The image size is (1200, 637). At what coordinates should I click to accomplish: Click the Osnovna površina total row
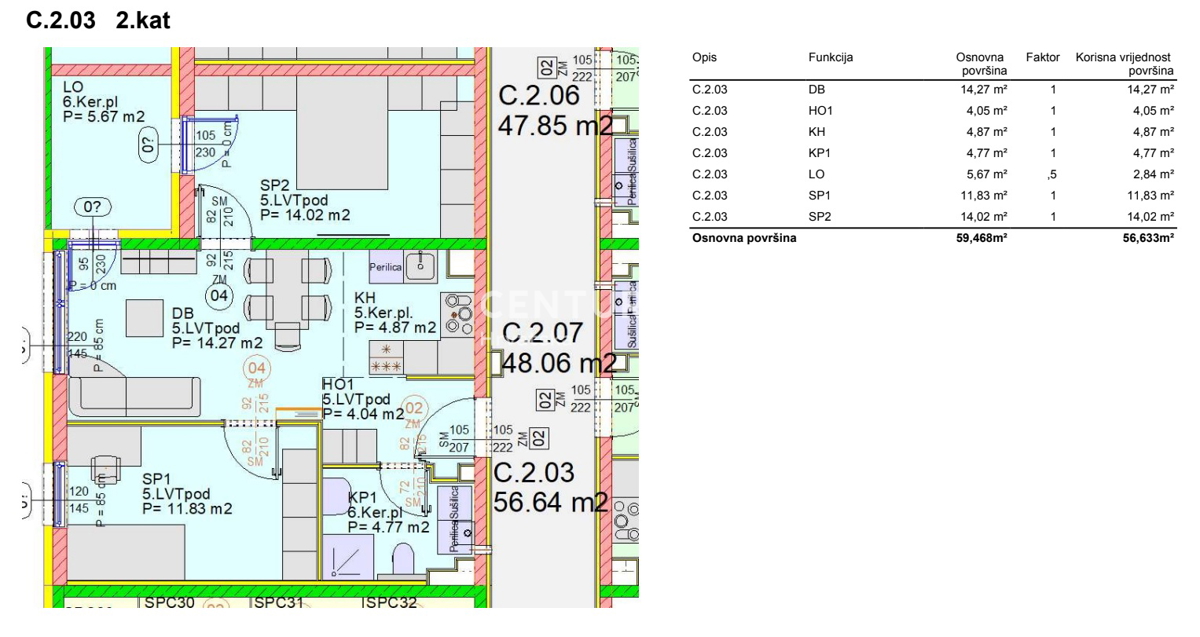tap(930, 238)
